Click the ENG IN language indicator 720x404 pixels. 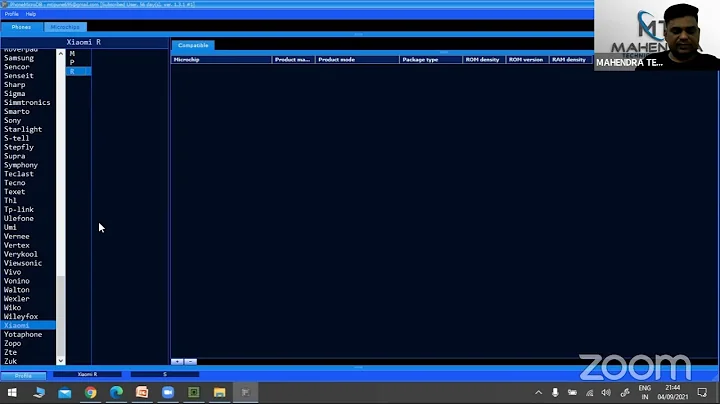coord(645,393)
